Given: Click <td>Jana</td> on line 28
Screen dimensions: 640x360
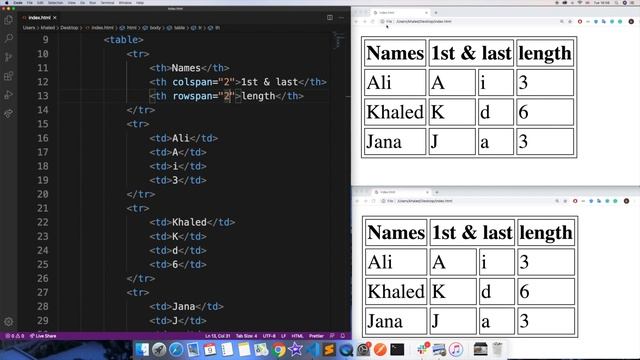Looking at the screenshot, I should click(186, 307).
